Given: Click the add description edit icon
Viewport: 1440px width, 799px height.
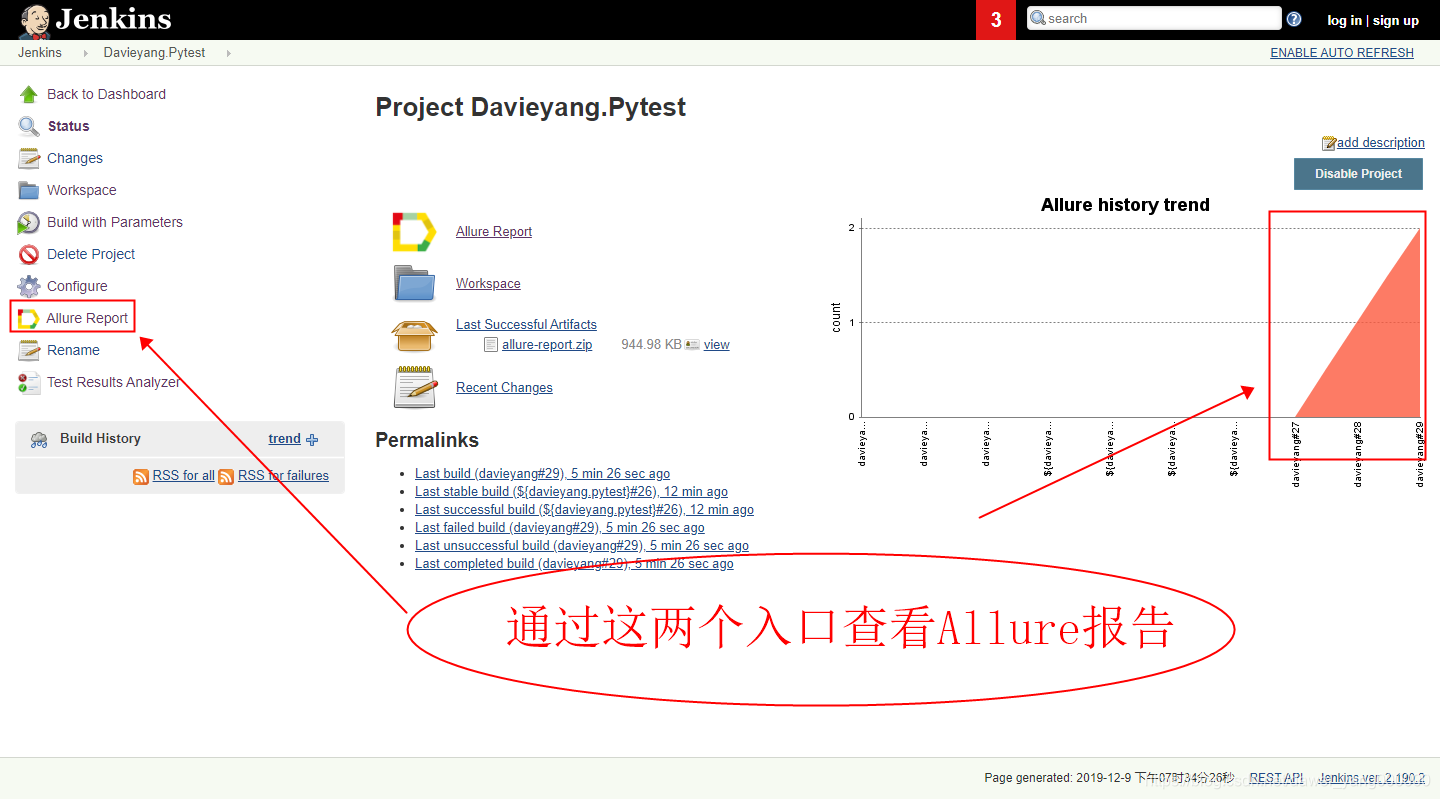Looking at the screenshot, I should point(1329,143).
